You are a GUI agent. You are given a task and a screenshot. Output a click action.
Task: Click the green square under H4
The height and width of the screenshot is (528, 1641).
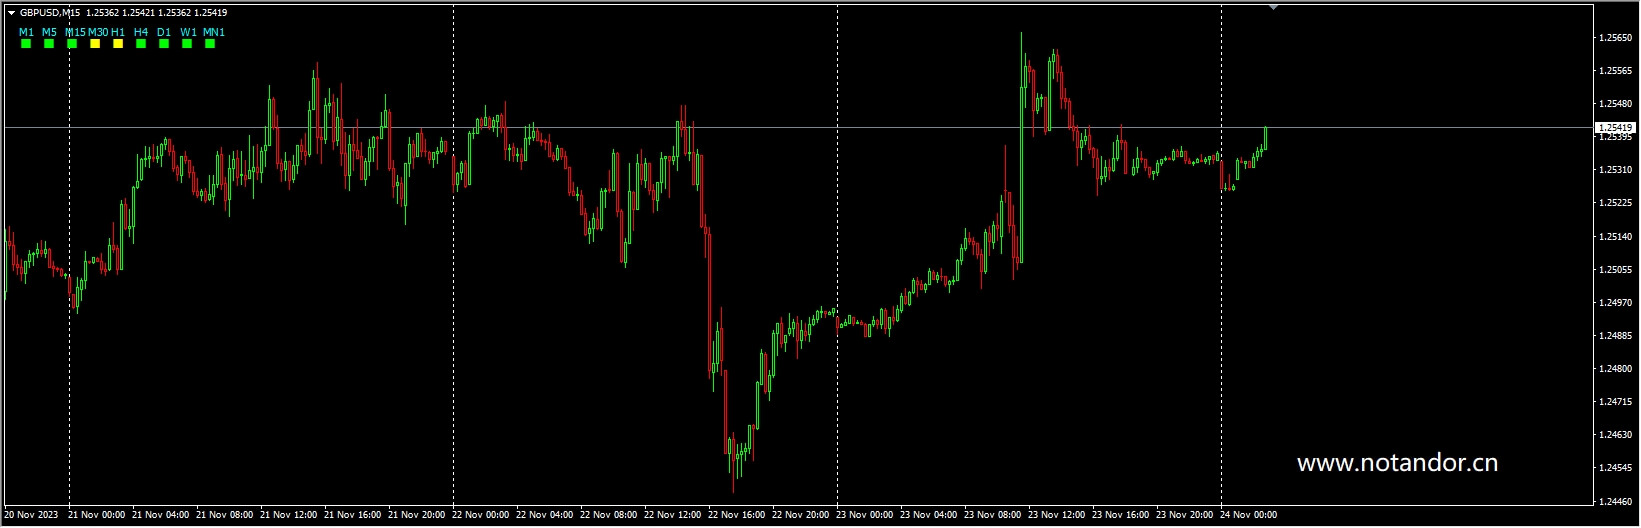click(x=141, y=44)
